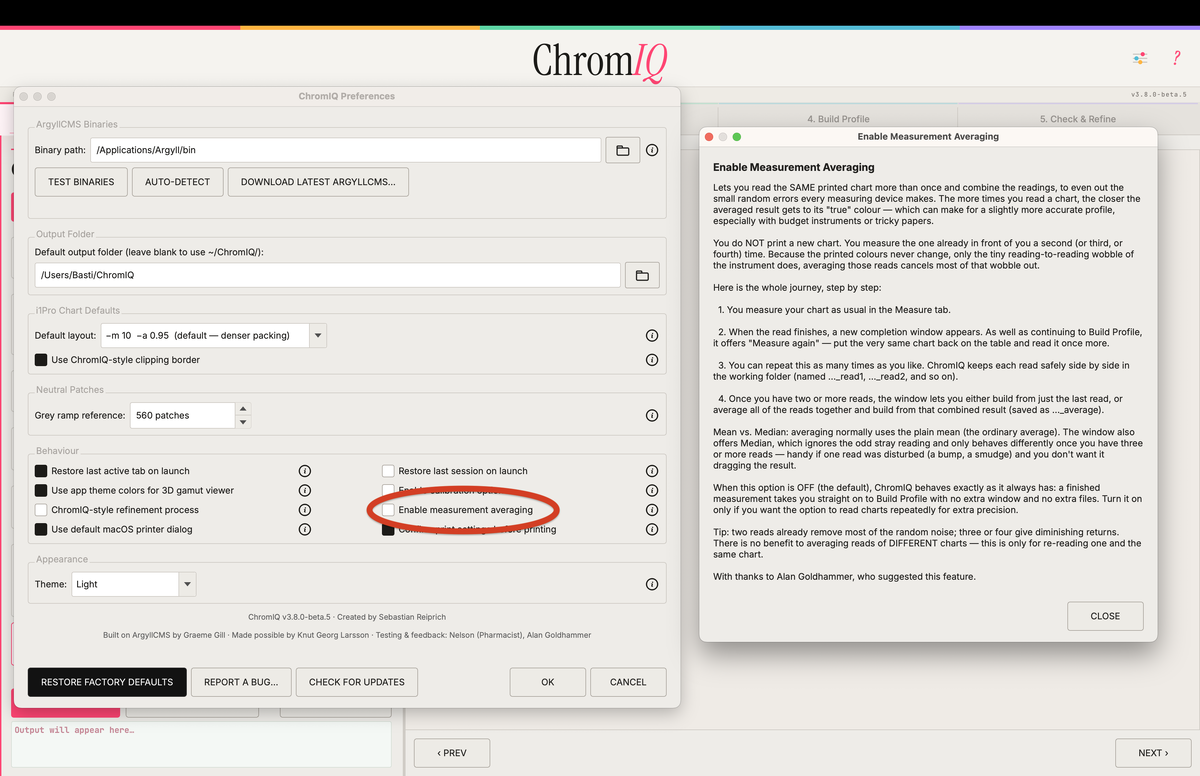This screenshot has height=776, width=1200.
Task: Show info for confirm print settings before printing
Action: pos(652,529)
